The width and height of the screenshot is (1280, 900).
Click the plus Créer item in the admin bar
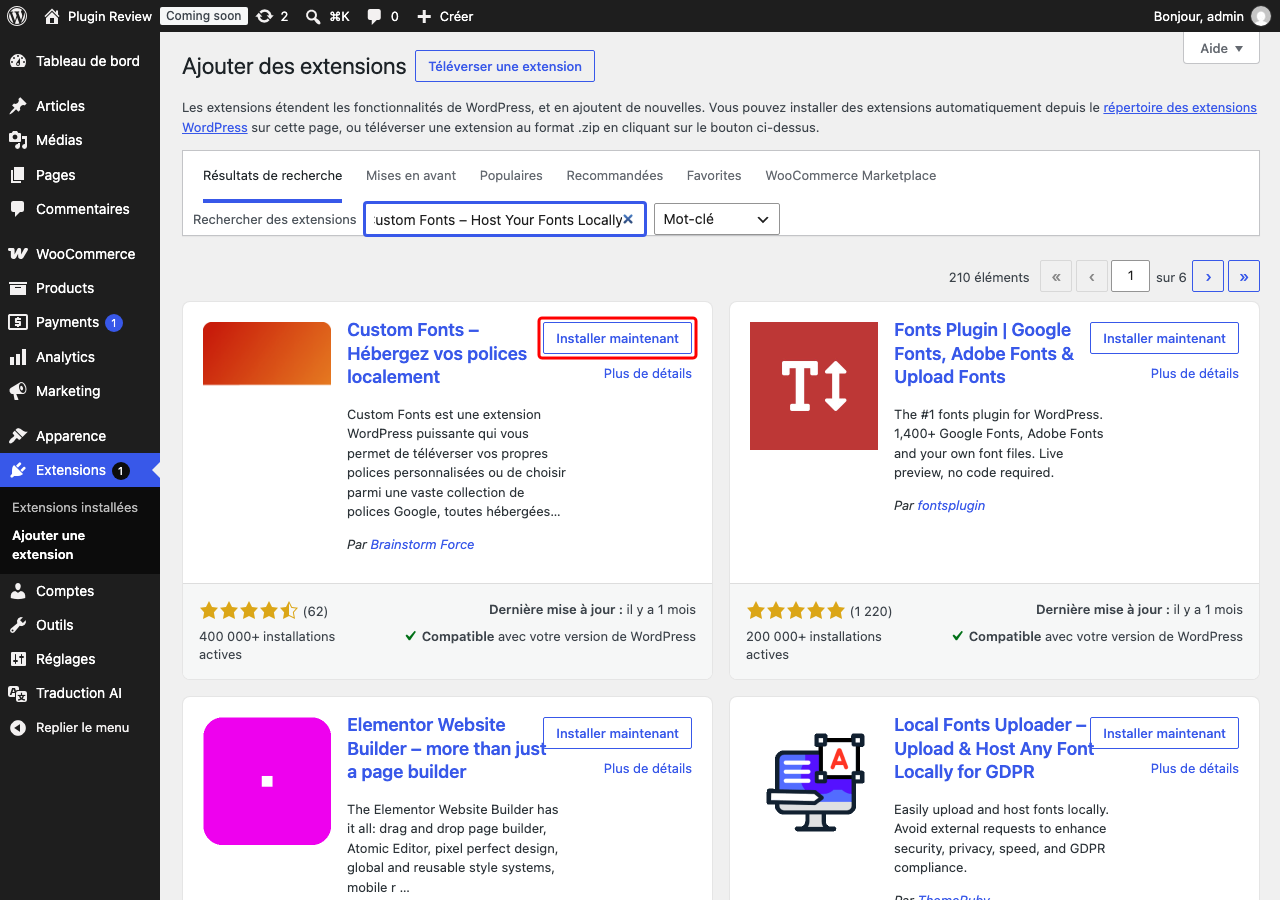click(445, 16)
